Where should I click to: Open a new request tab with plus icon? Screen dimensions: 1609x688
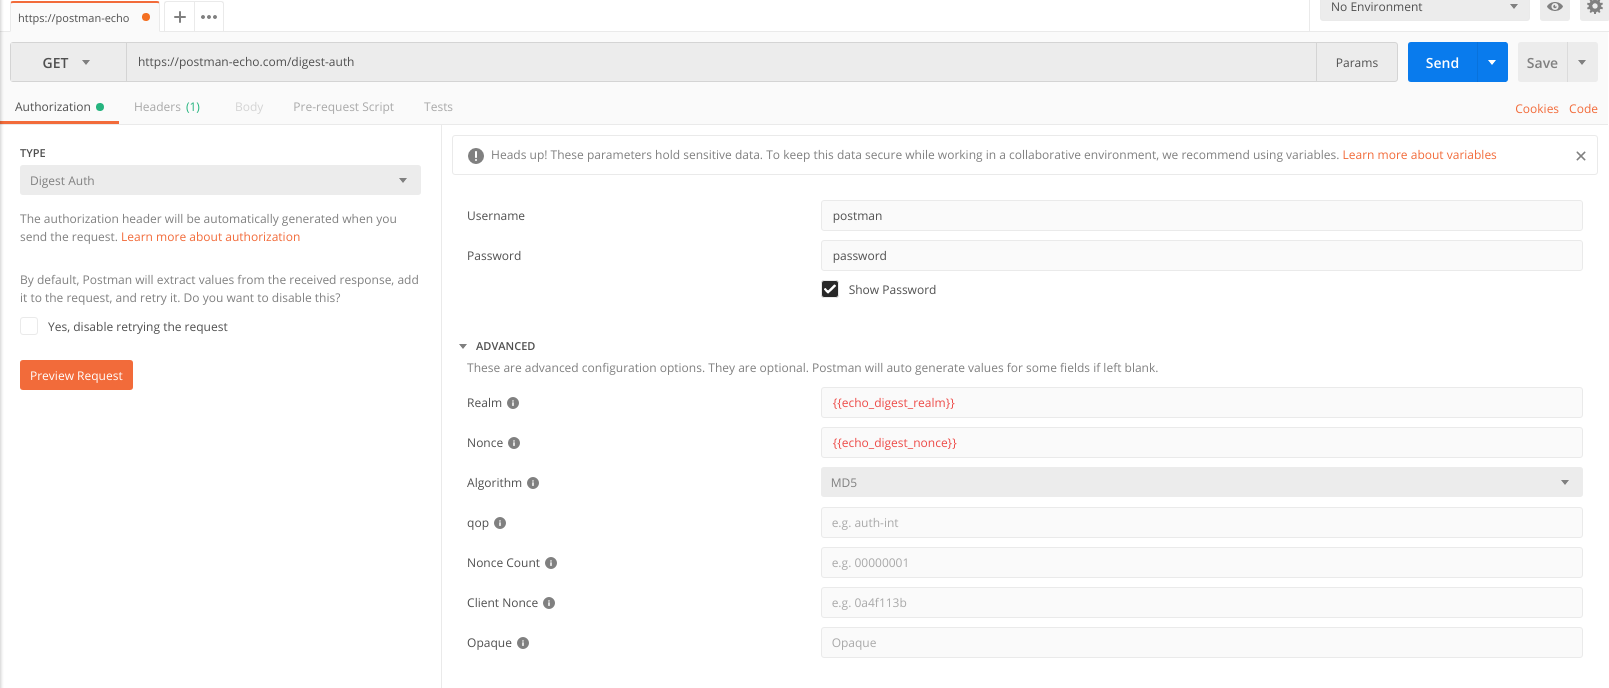click(x=180, y=17)
